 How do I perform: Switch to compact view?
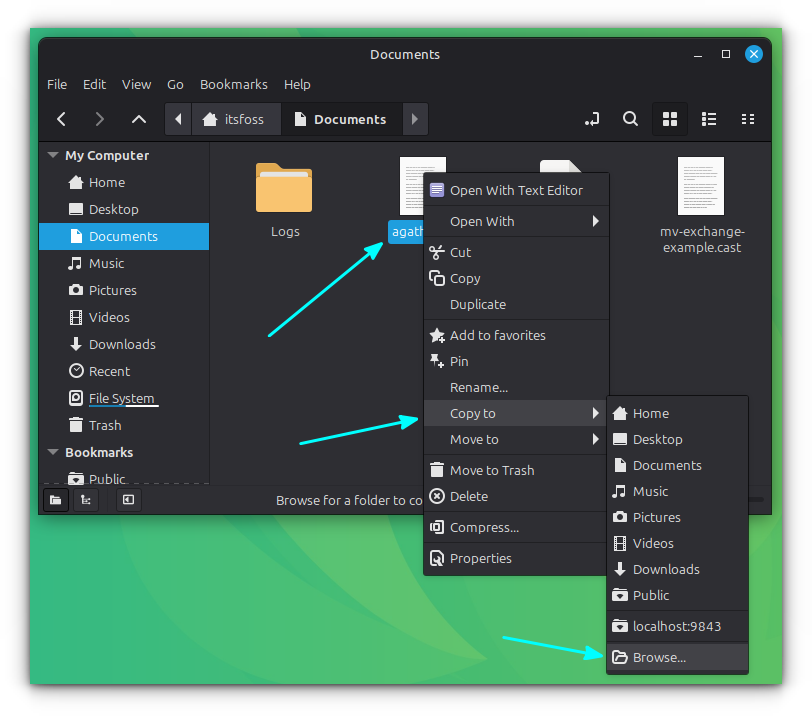point(747,119)
